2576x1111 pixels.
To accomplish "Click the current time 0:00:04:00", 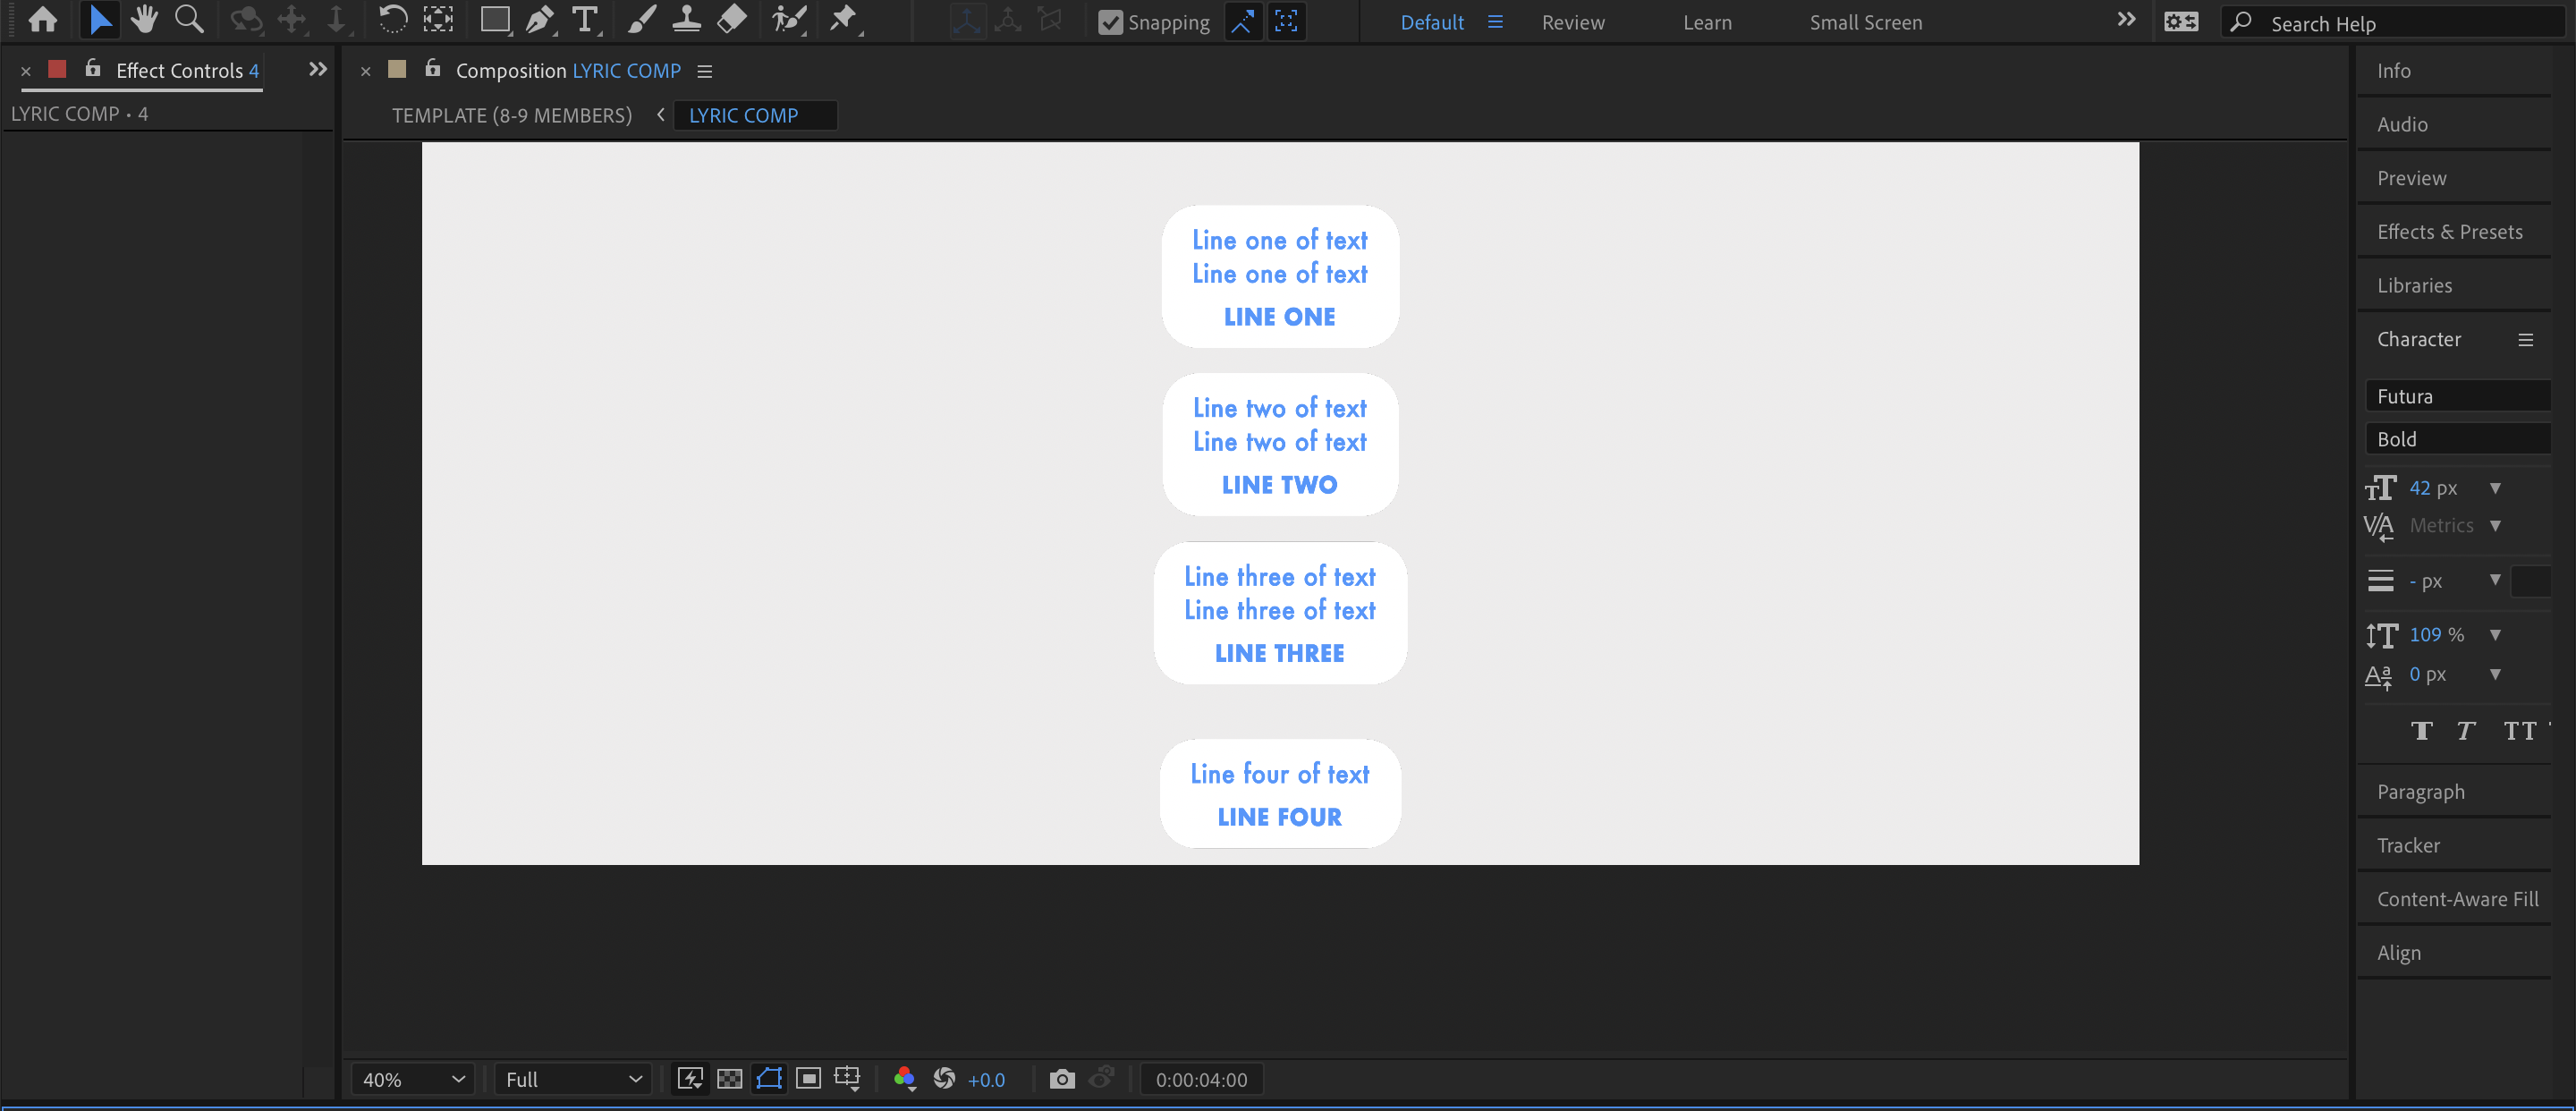I will [1200, 1079].
